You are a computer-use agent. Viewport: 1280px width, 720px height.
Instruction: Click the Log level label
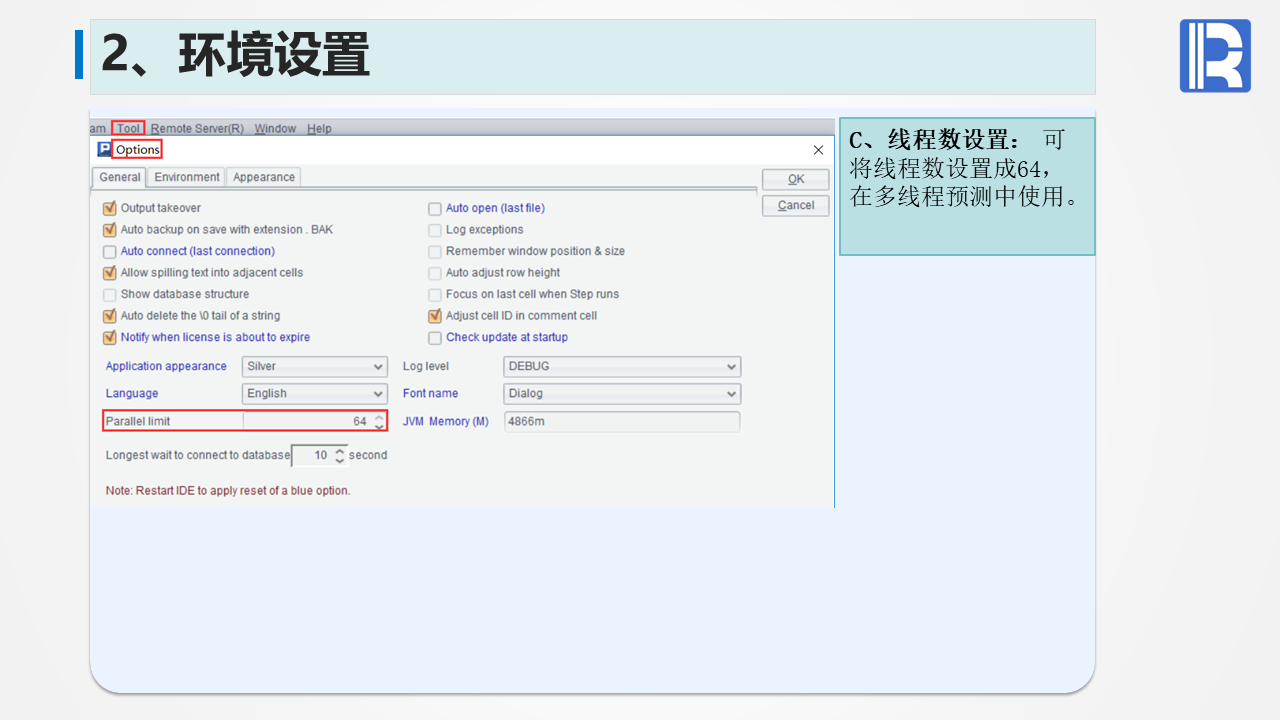click(x=426, y=366)
